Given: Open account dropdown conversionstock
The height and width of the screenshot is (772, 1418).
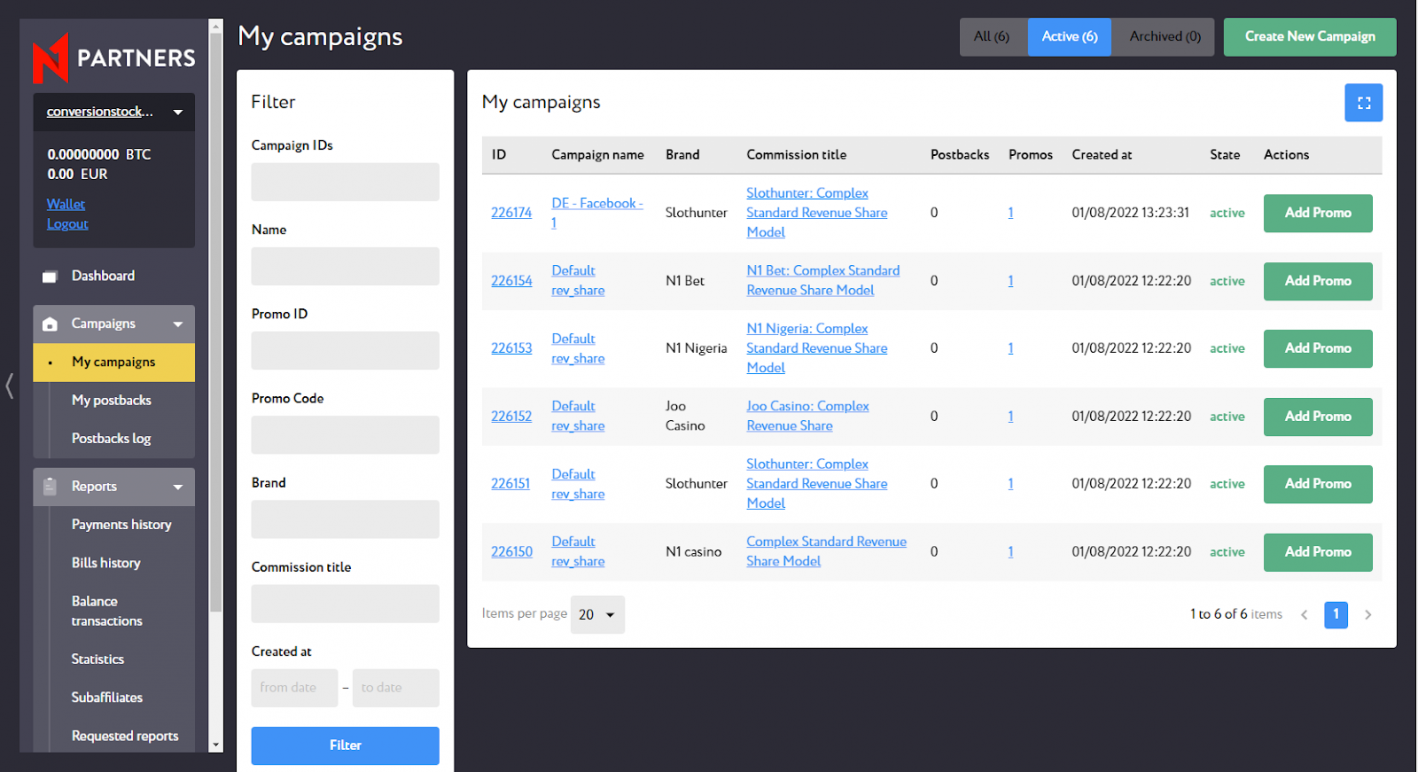Looking at the screenshot, I should 114,112.
